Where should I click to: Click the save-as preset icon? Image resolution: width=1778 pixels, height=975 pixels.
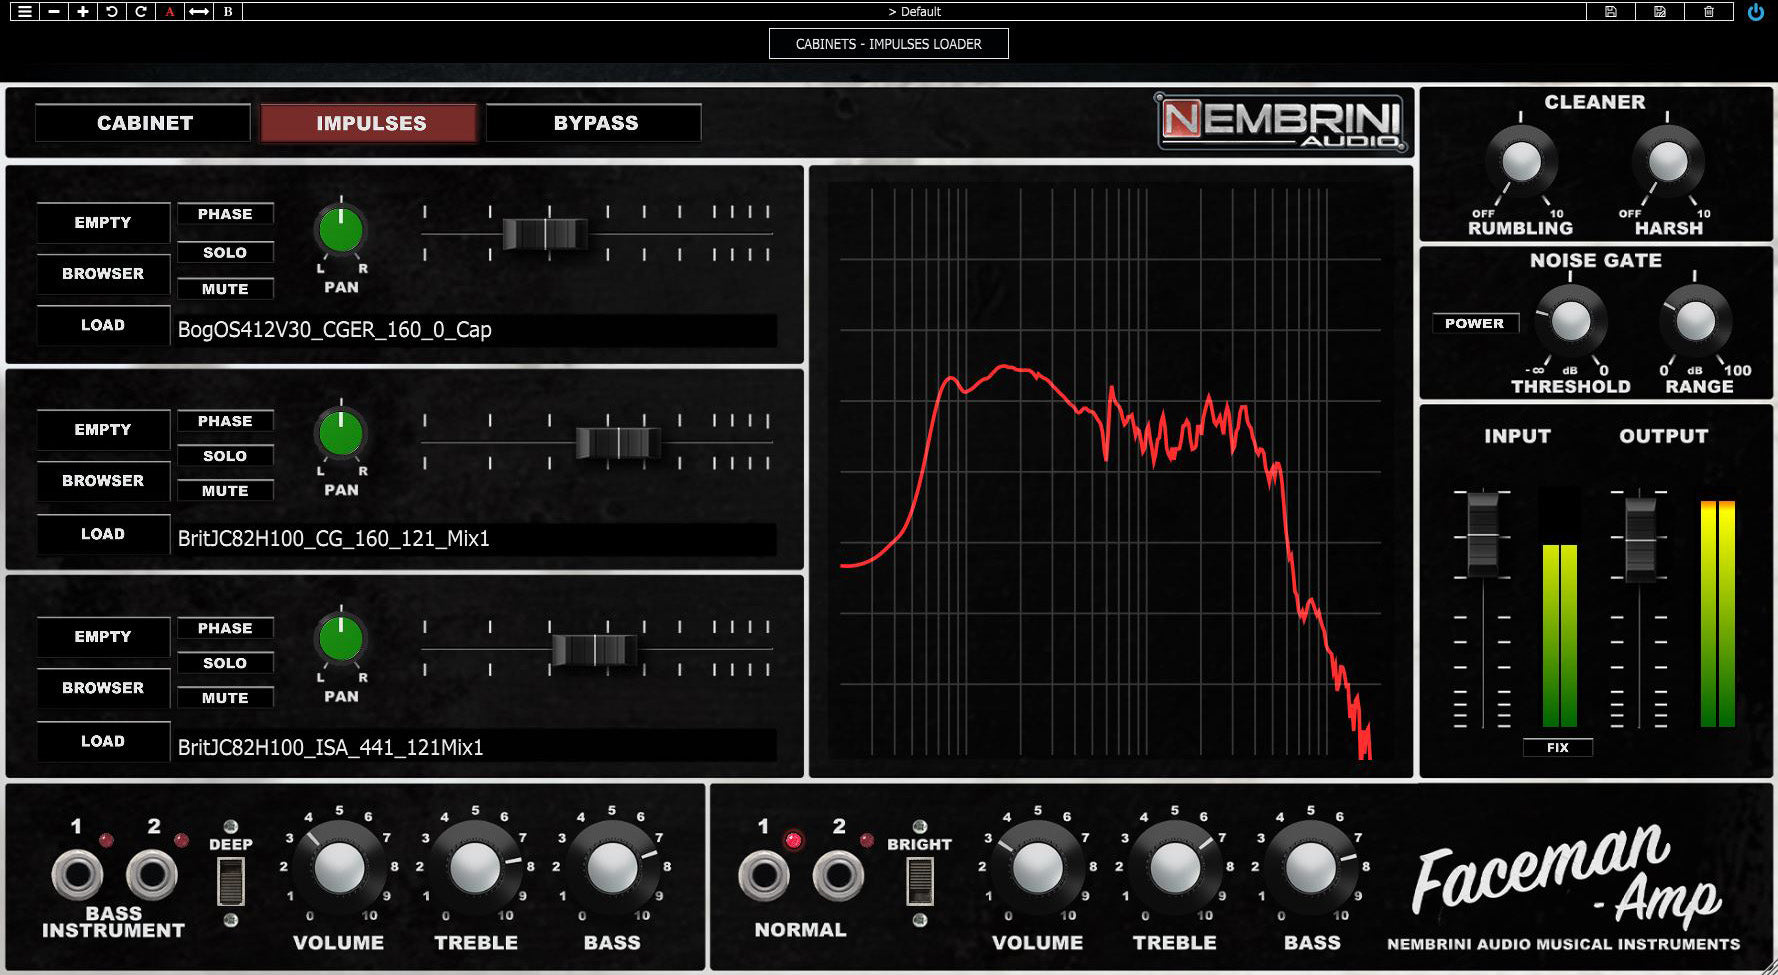[x=1660, y=12]
